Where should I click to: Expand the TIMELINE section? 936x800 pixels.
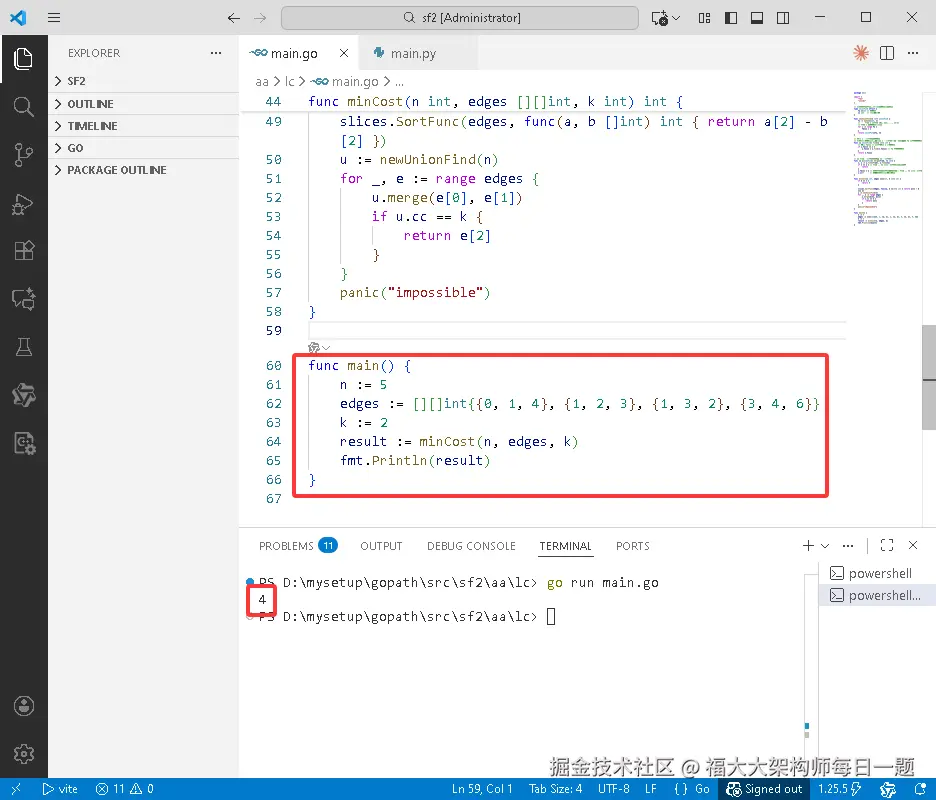point(143,125)
